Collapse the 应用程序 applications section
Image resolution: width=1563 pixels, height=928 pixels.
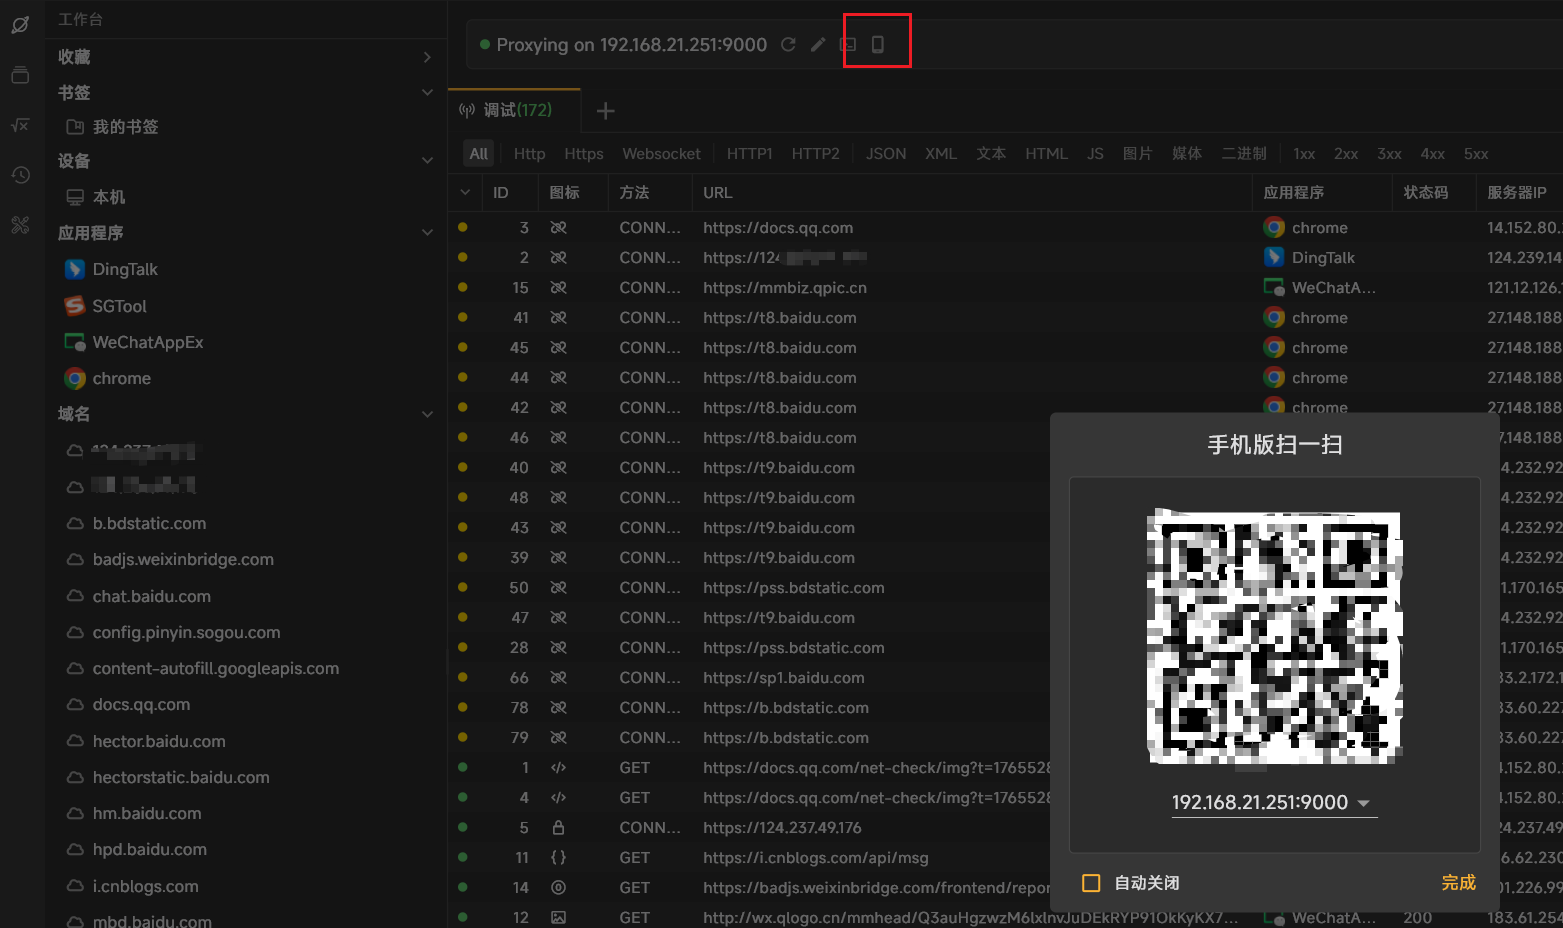427,232
